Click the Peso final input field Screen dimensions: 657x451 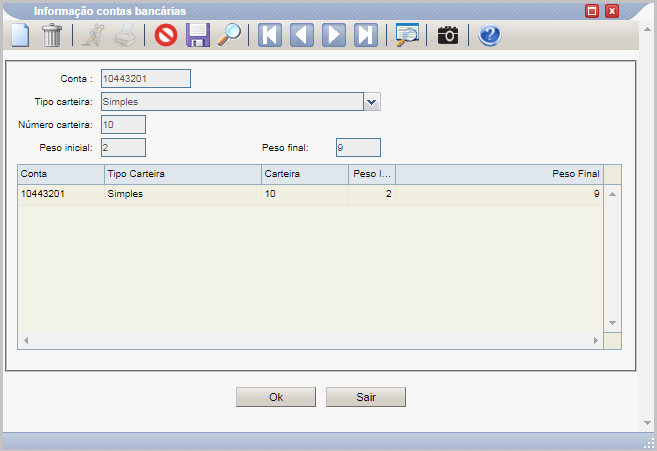point(358,148)
